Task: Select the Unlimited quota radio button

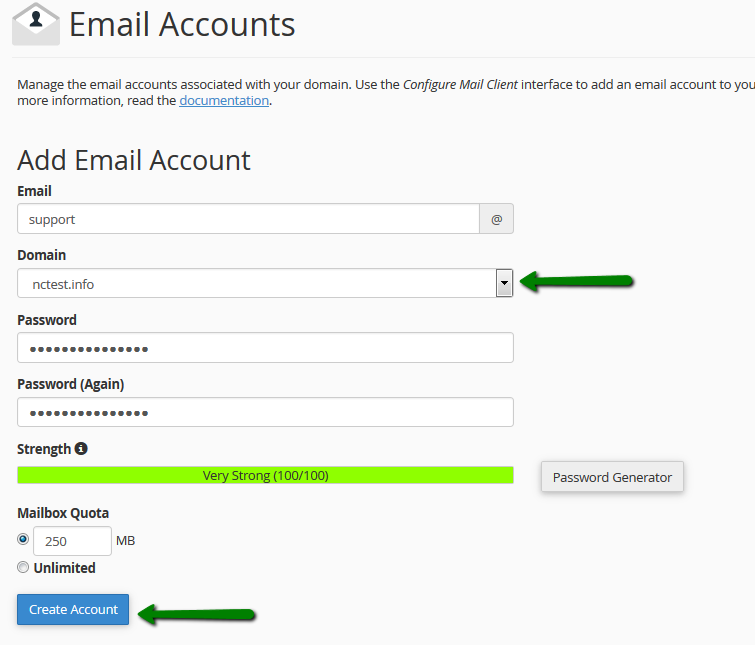Action: click(23, 567)
